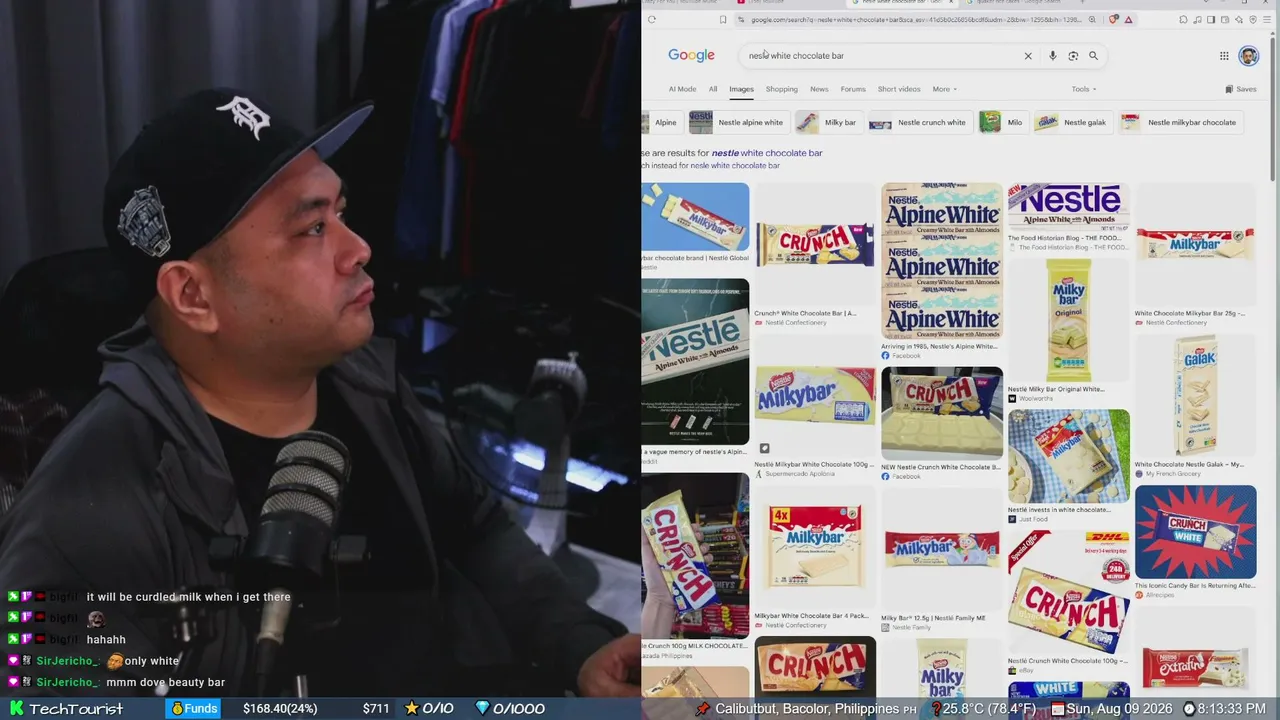Select the Images search tab
Screen dimensions: 1280x720
coord(741,89)
